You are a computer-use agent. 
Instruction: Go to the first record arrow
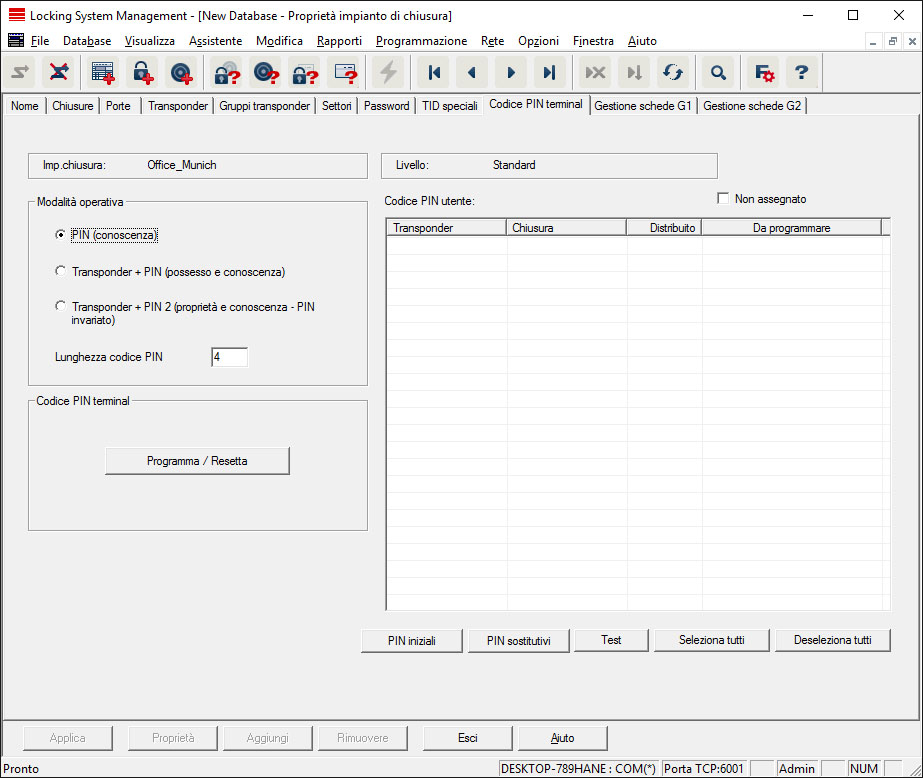click(x=434, y=72)
